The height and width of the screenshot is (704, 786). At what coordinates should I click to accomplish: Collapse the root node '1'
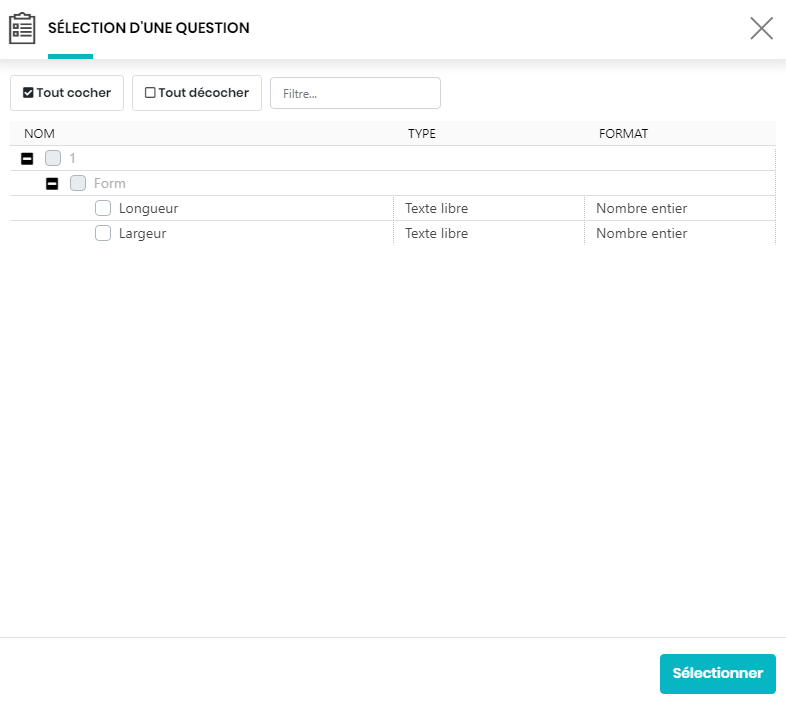[27, 159]
